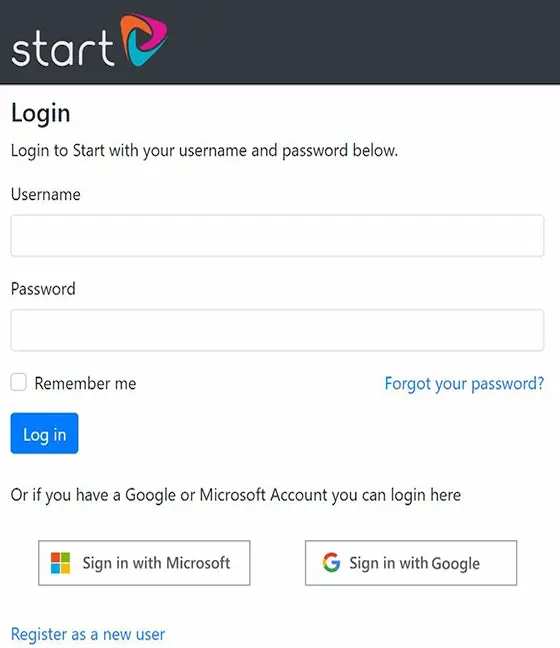Choose Sign in with Google button
Screen dimensions: 560x648
(411, 563)
